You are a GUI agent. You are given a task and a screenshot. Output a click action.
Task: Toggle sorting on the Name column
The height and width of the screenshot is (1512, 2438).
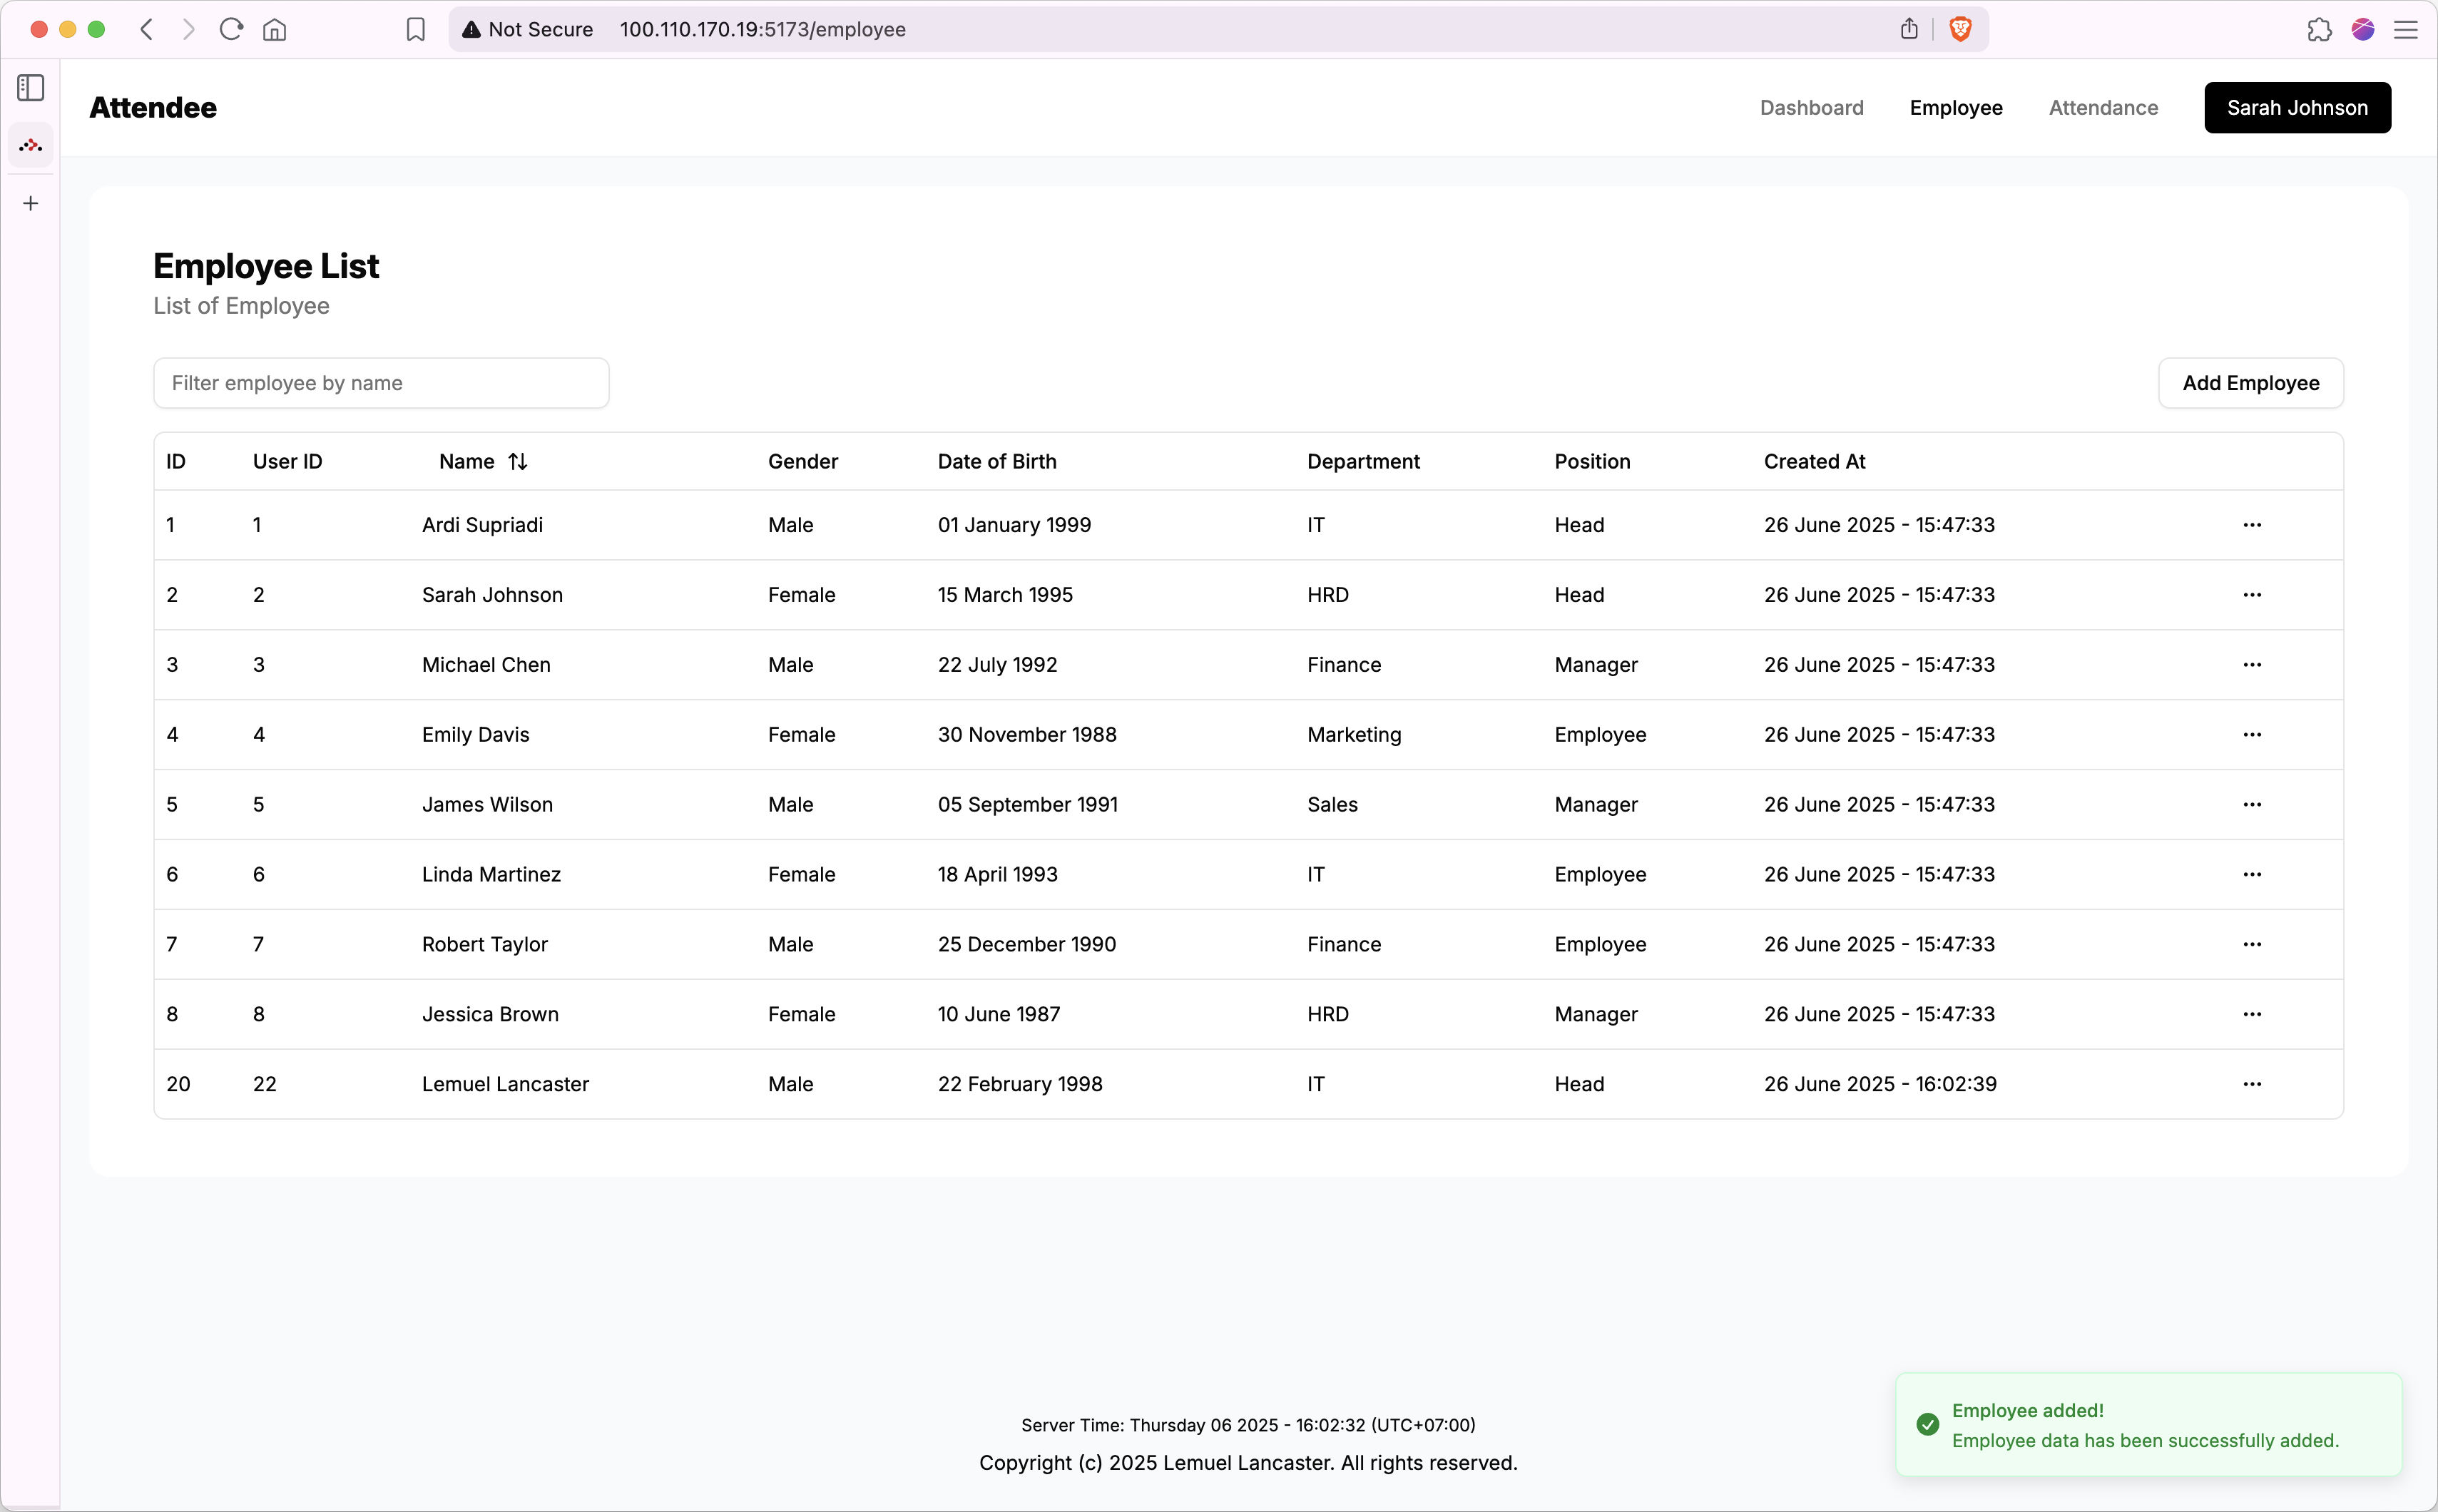pos(517,461)
